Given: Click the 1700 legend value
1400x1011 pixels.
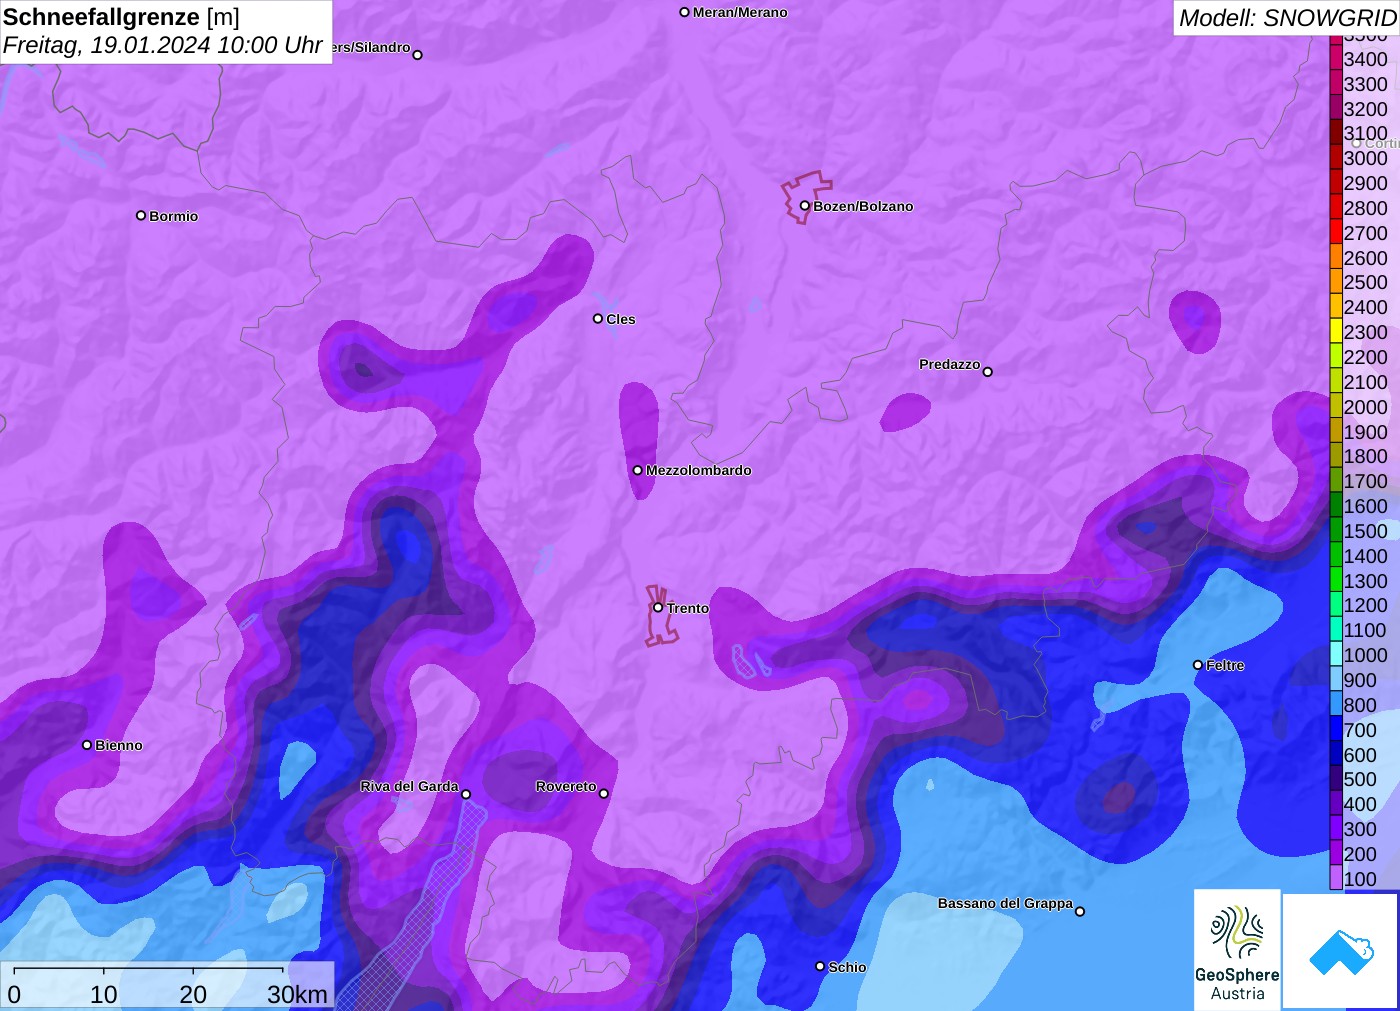Looking at the screenshot, I should 1365,481.
